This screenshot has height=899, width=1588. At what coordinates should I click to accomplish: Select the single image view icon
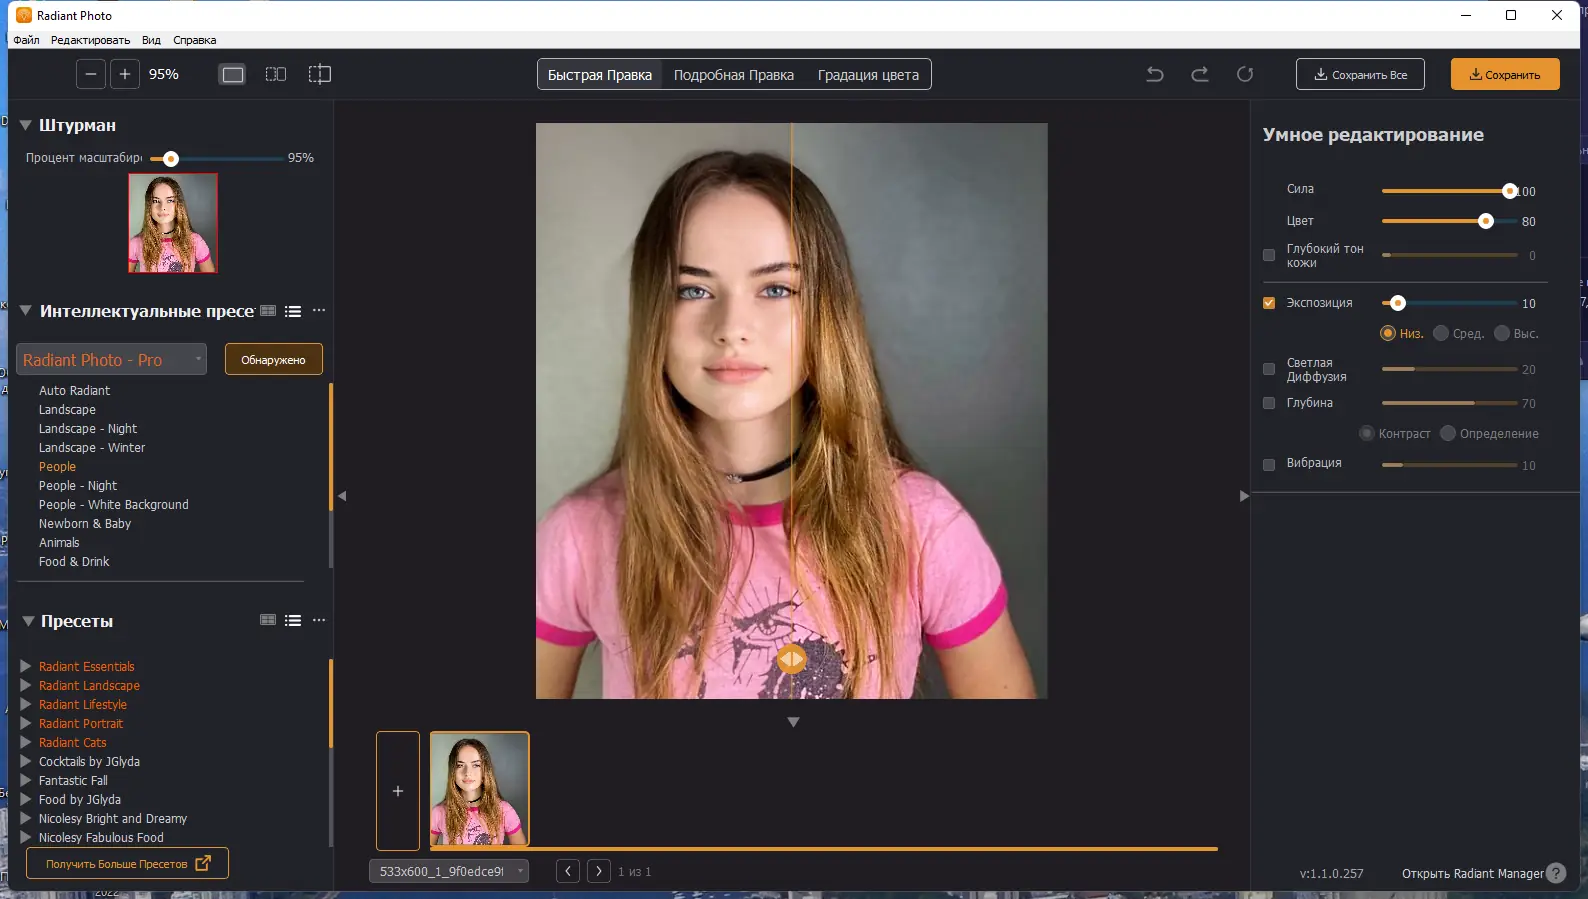(233, 74)
